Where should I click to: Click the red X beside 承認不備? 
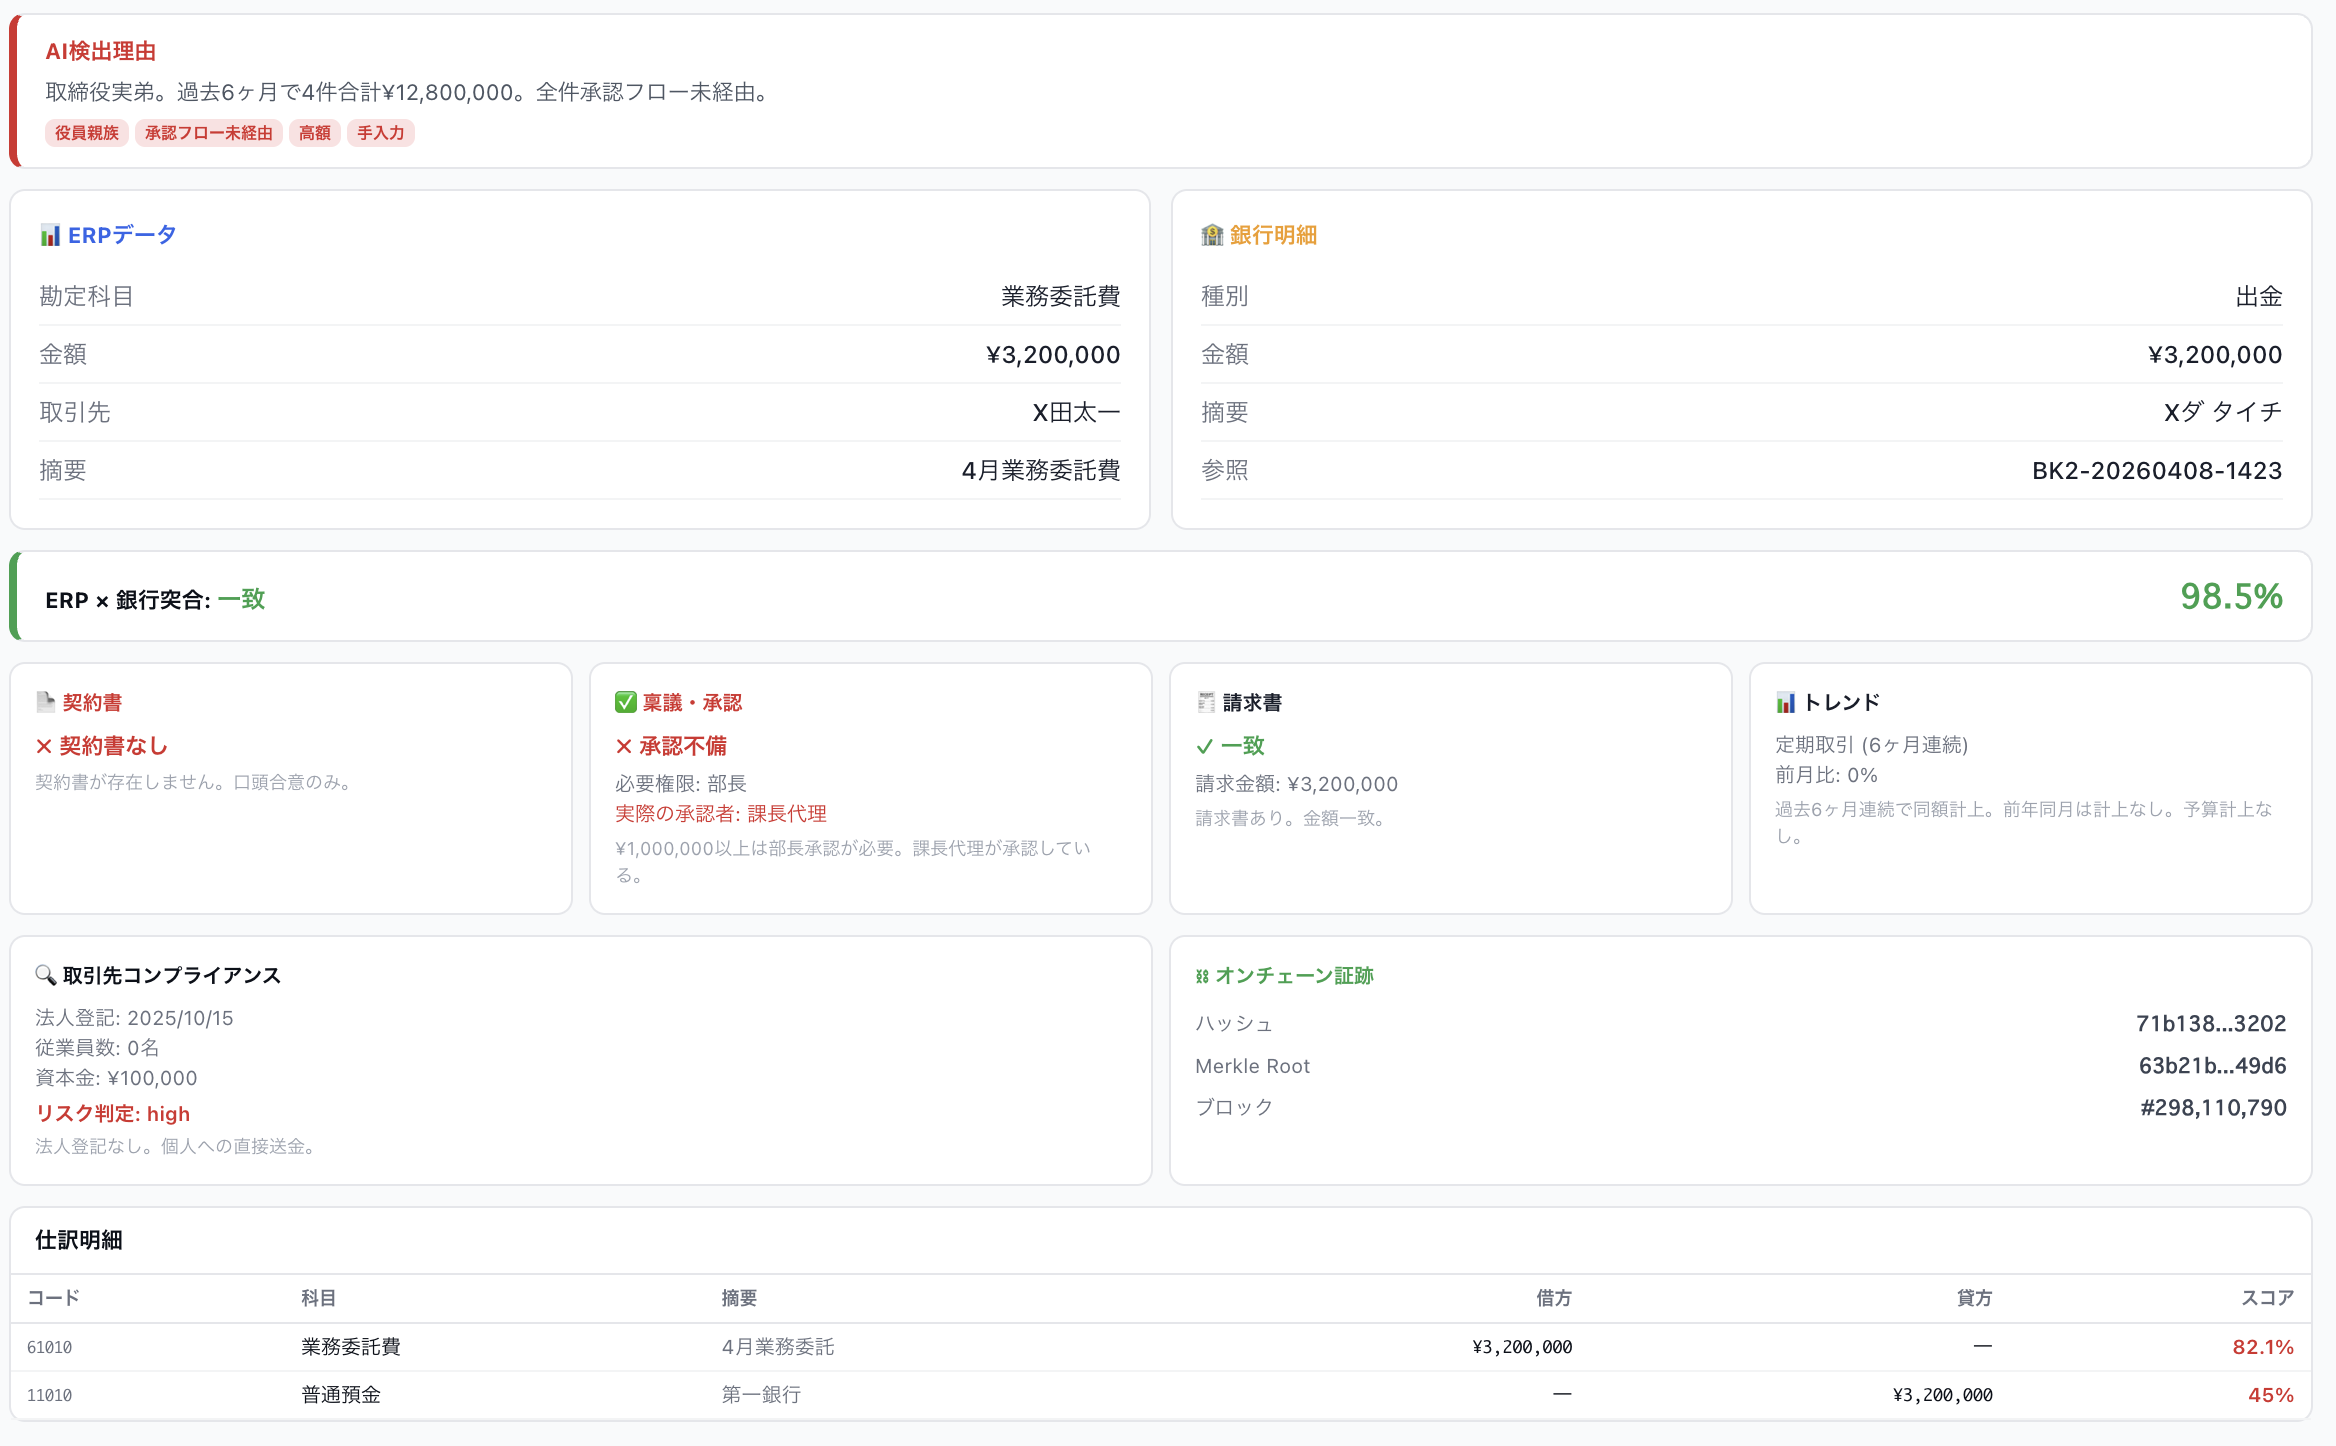tap(624, 746)
